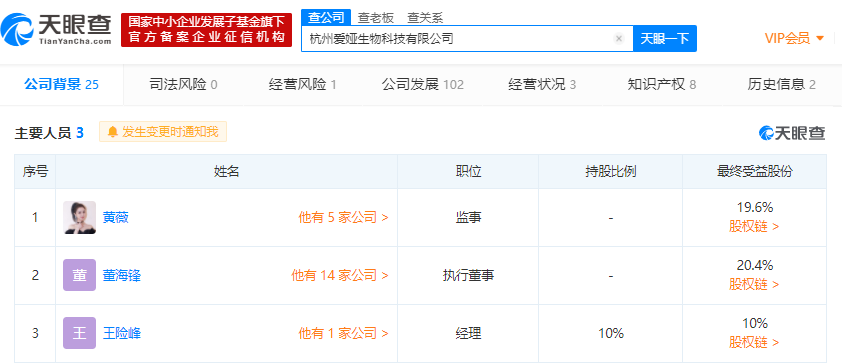
Task: Click the TianYanCha logo at top left
Action: tap(56, 30)
